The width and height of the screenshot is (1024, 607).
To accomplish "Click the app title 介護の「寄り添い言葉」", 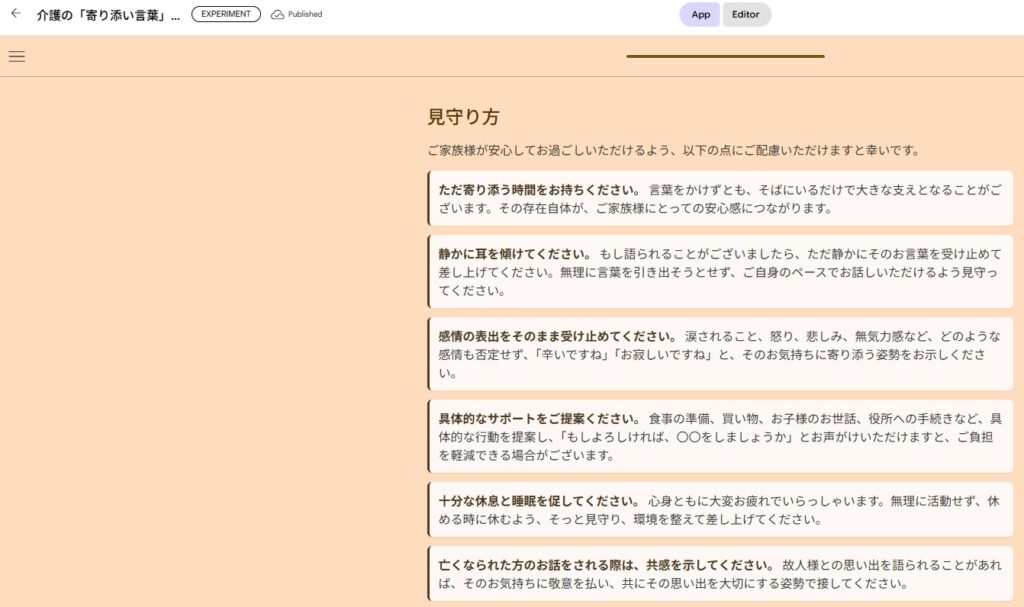I will point(108,15).
